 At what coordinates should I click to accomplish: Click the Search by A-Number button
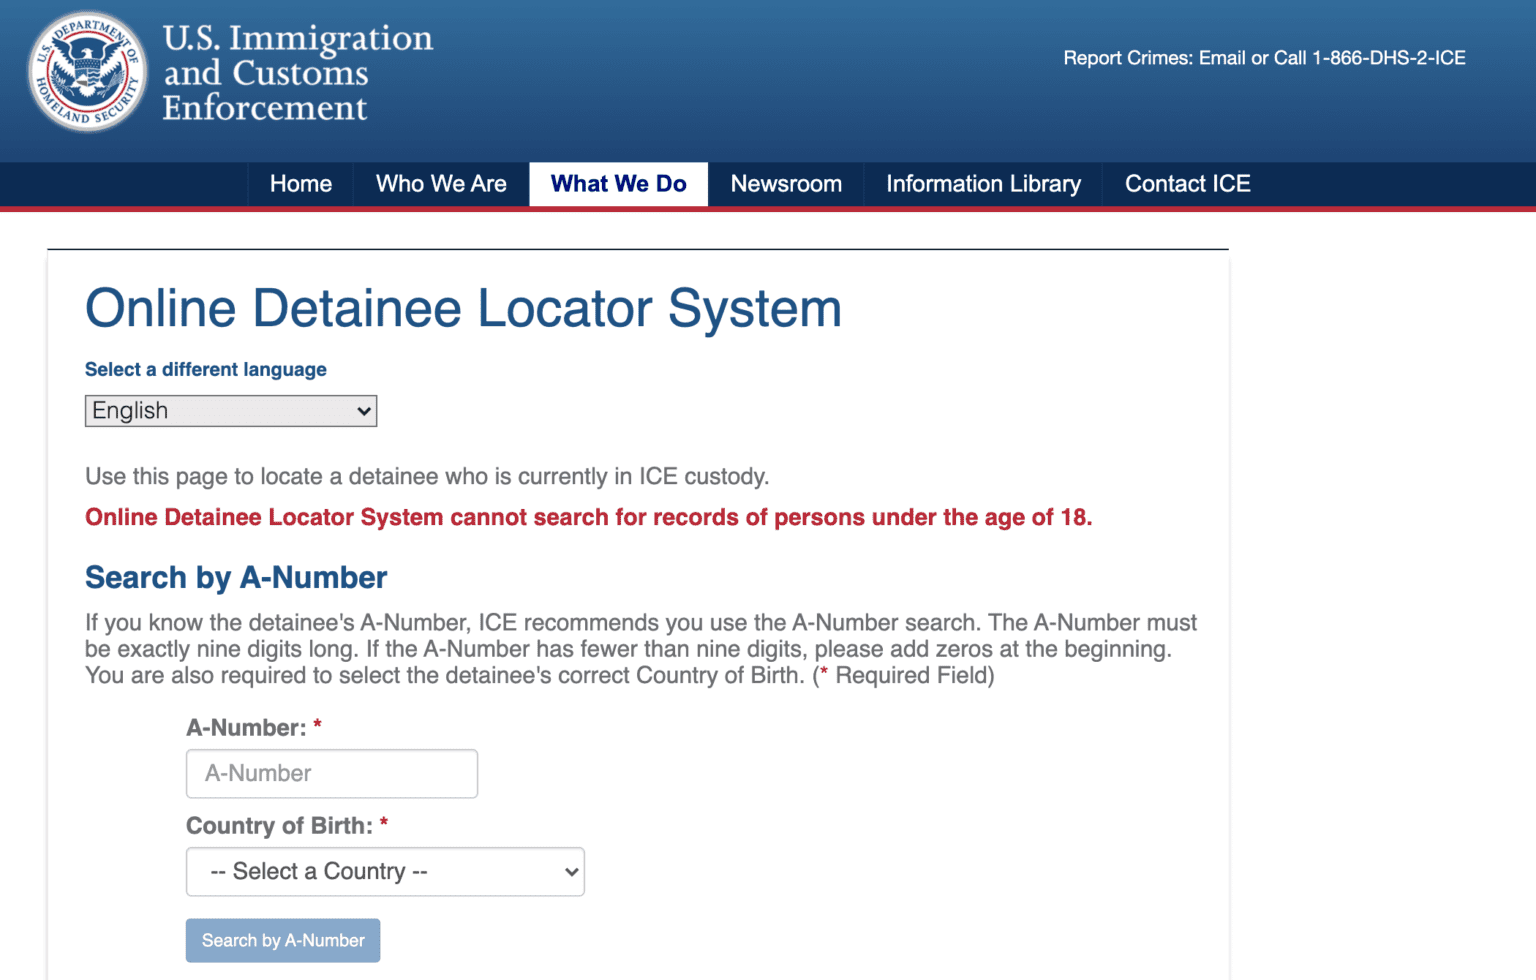[x=283, y=940]
